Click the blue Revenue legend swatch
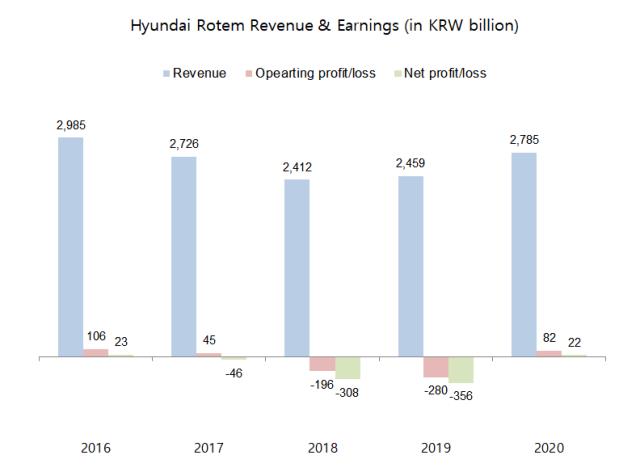Viewport: 640px width, 472px height. point(166,74)
